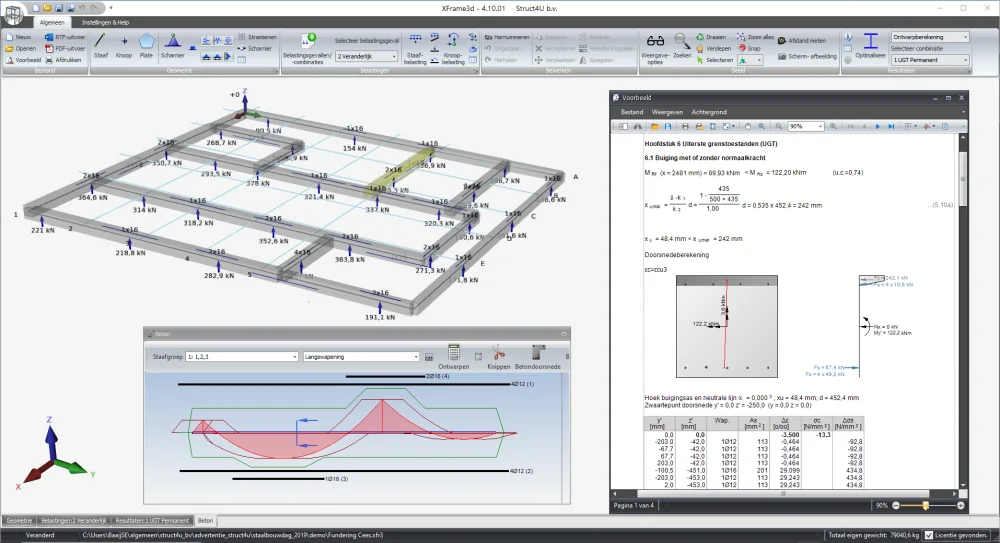Toggle Snap on or off

point(749,48)
